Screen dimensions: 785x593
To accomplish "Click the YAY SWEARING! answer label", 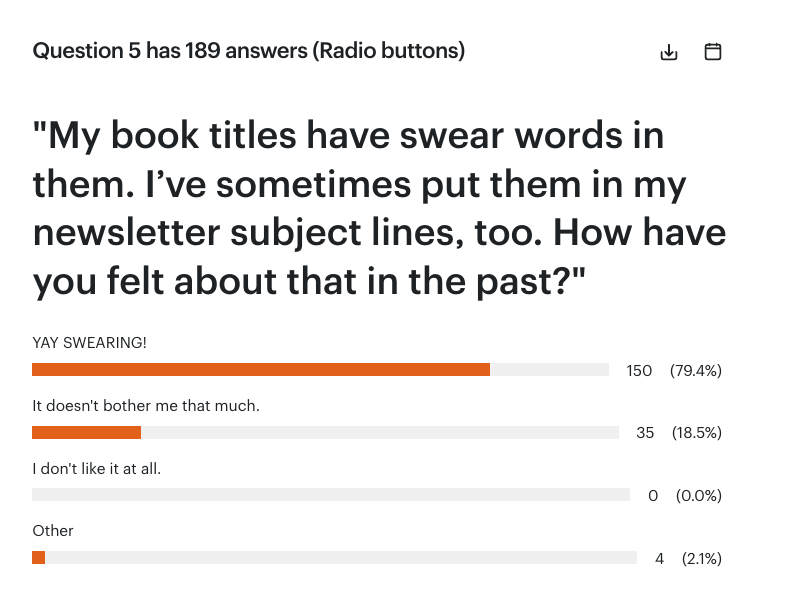I will point(89,343).
